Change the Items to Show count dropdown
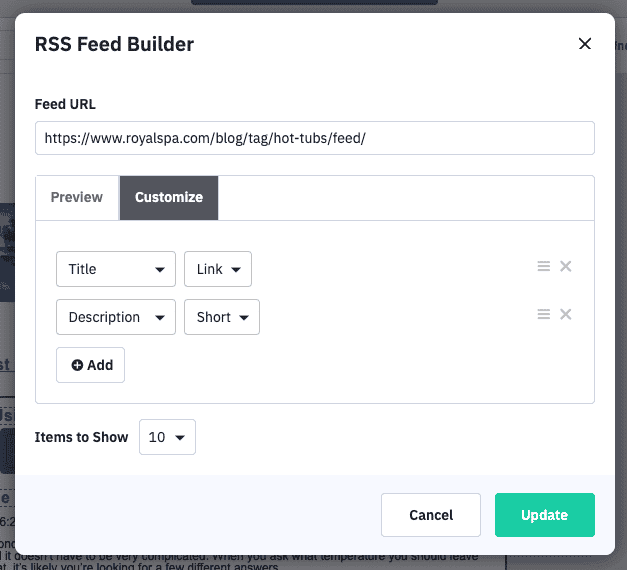This screenshot has width=627, height=570. tap(167, 437)
